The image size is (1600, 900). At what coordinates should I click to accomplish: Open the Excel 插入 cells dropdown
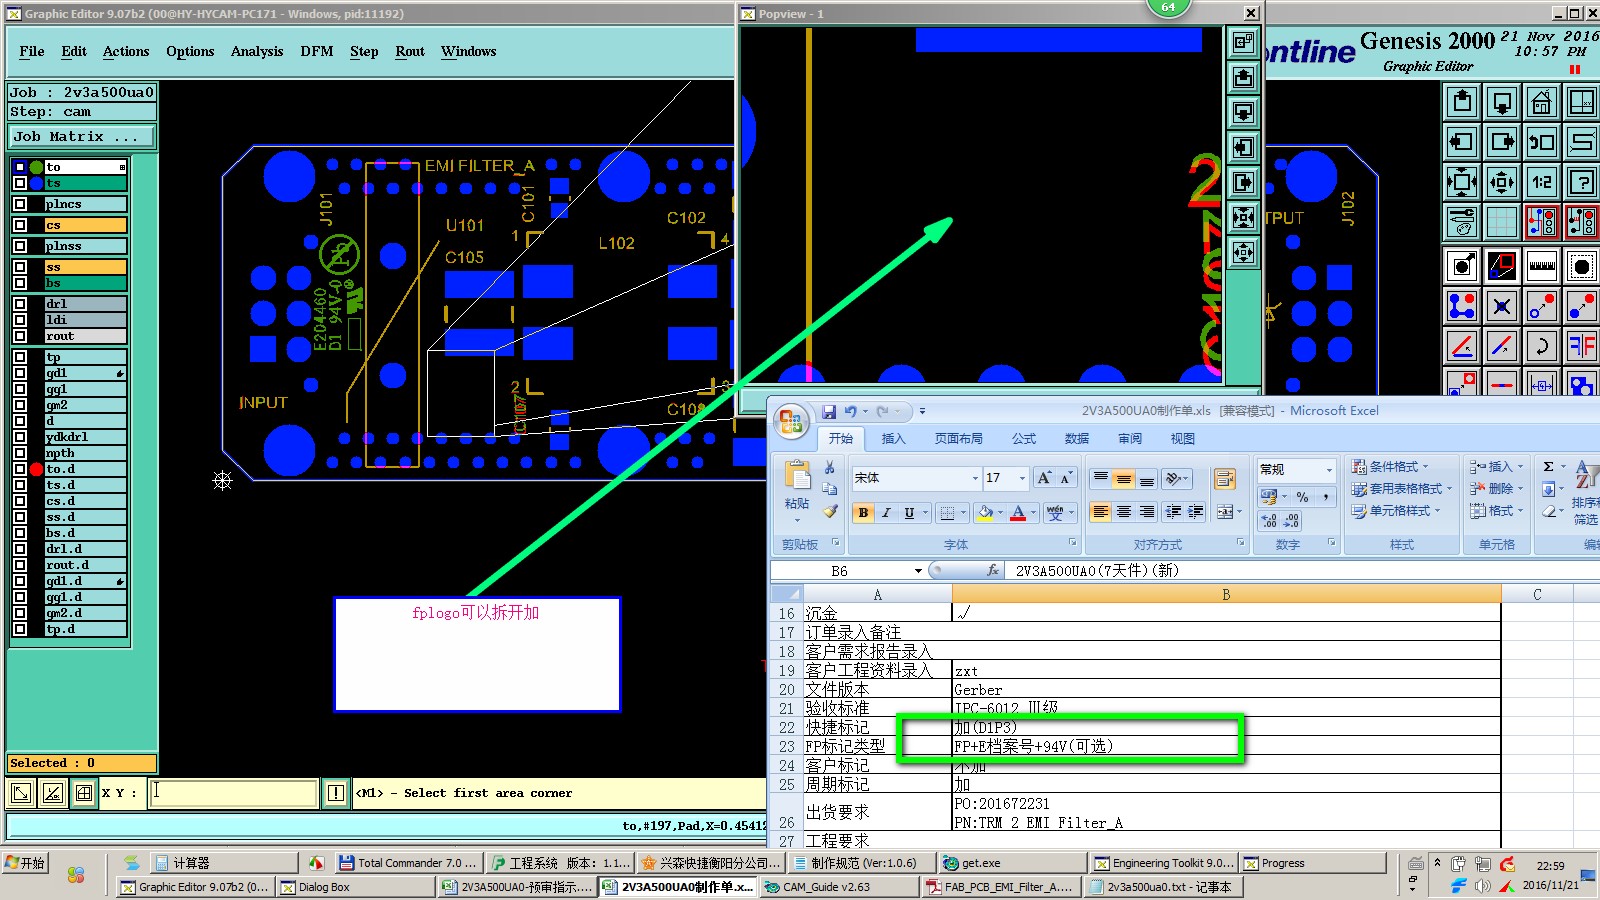[1496, 467]
